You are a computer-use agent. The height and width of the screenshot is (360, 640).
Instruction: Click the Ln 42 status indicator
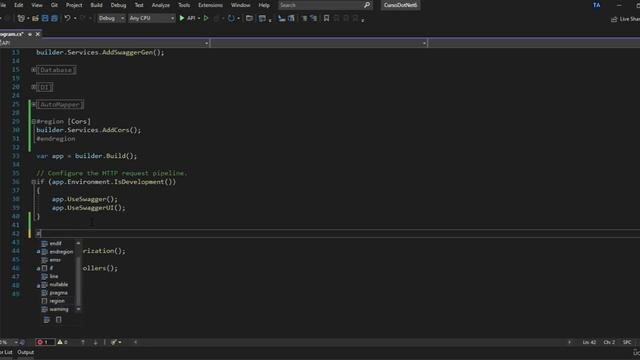pyautogui.click(x=589, y=342)
